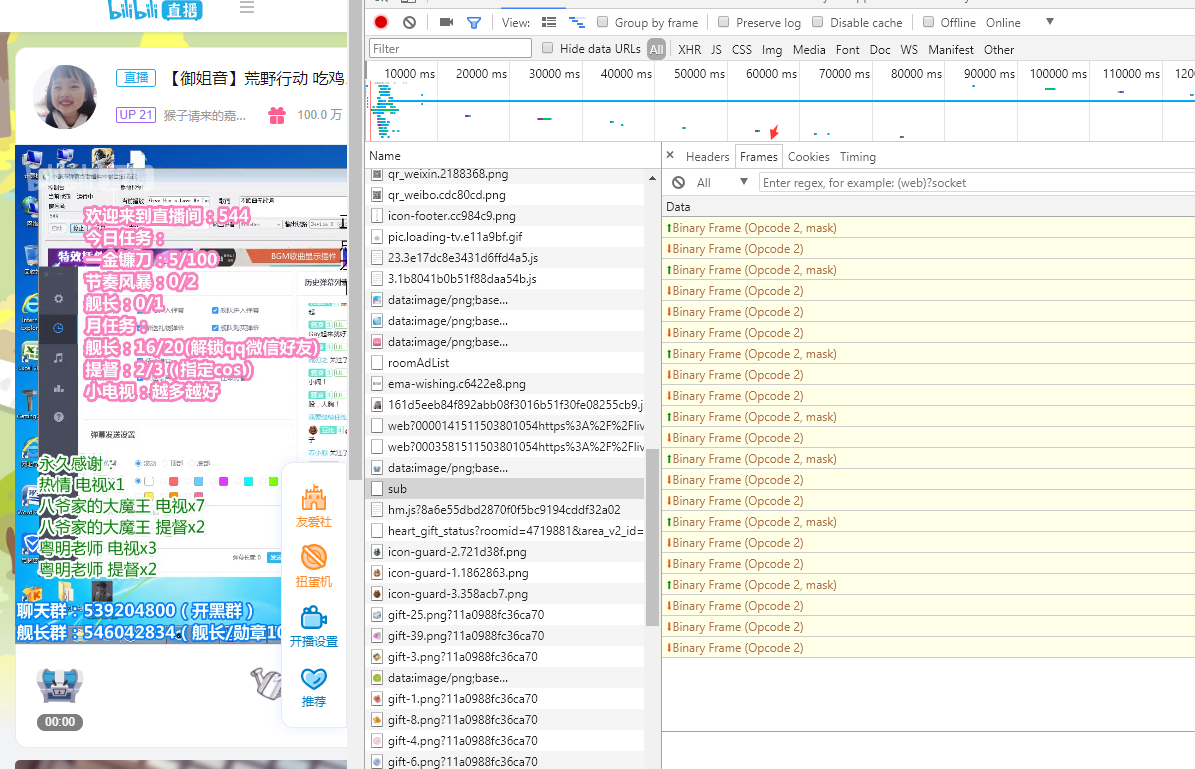Enable the Preserve log checkbox
This screenshot has height=769, width=1195.
pos(724,22)
